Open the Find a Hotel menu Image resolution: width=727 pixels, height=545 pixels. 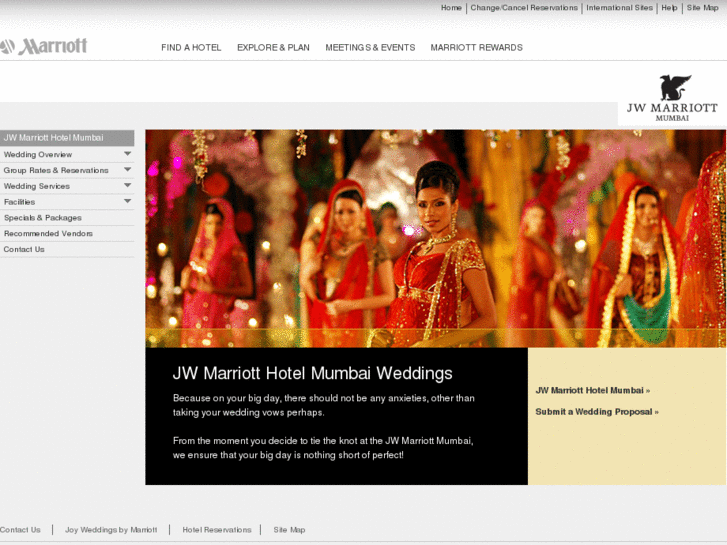tap(191, 48)
